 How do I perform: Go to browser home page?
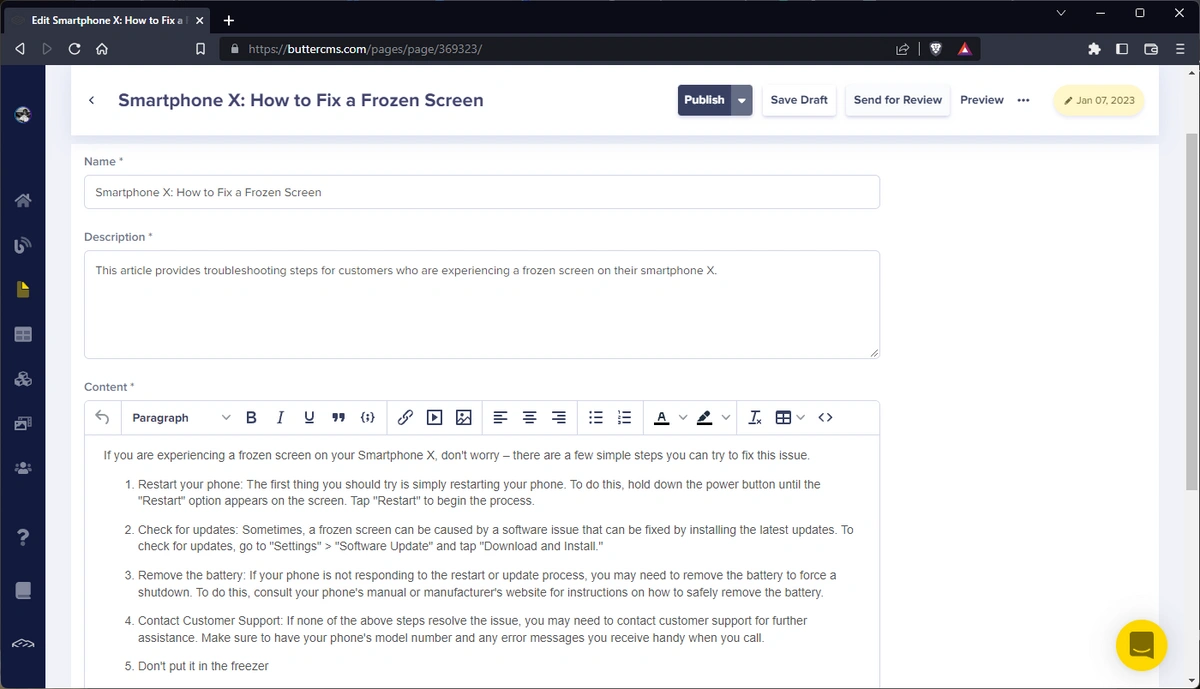[x=101, y=48]
